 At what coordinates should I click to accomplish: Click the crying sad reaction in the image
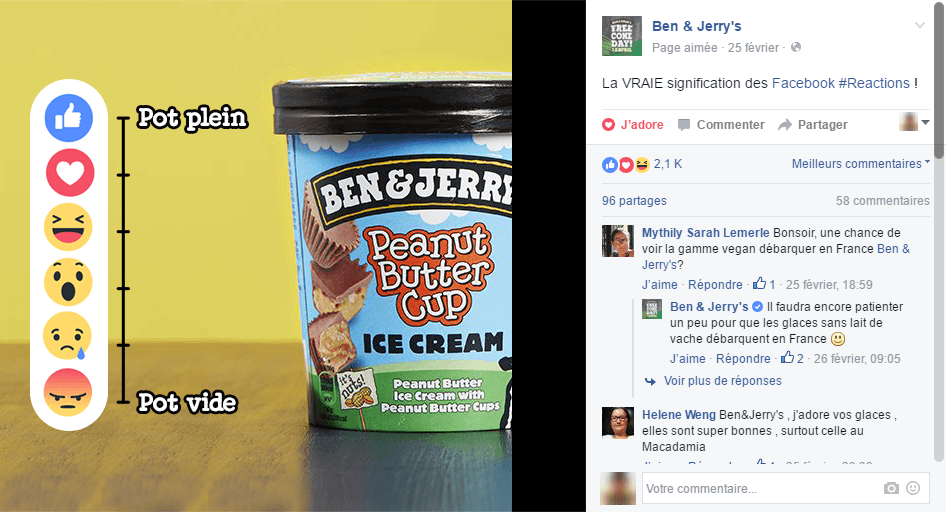pos(67,336)
